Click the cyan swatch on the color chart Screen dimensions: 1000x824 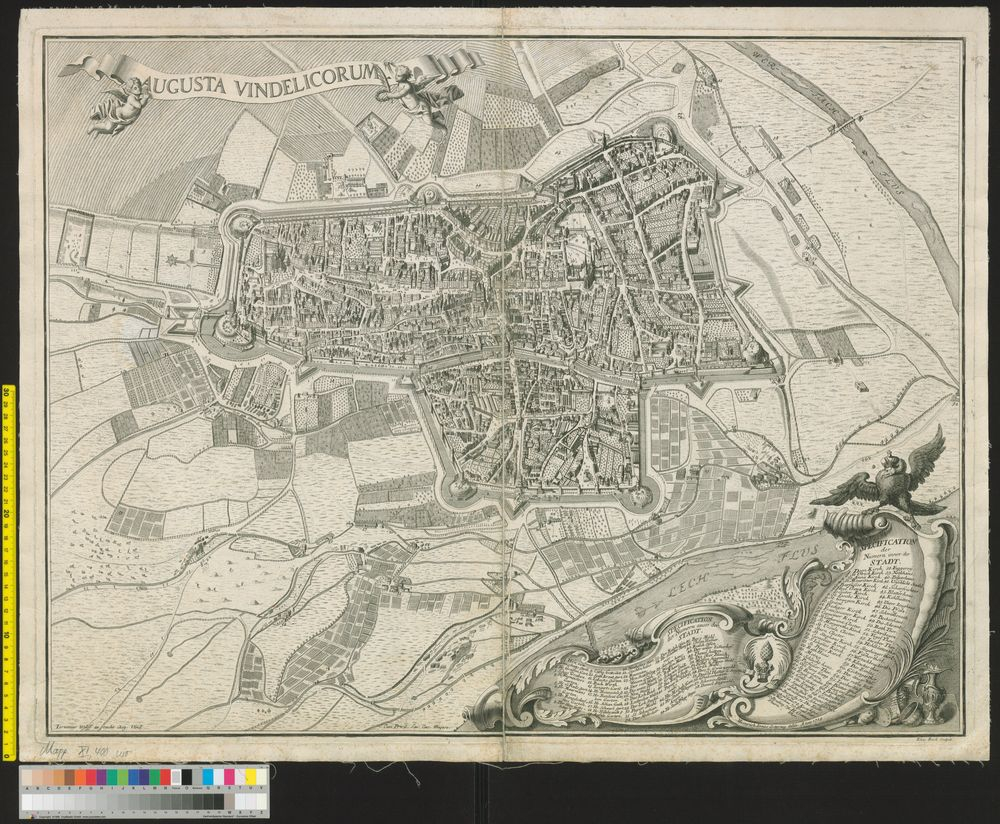point(208,777)
